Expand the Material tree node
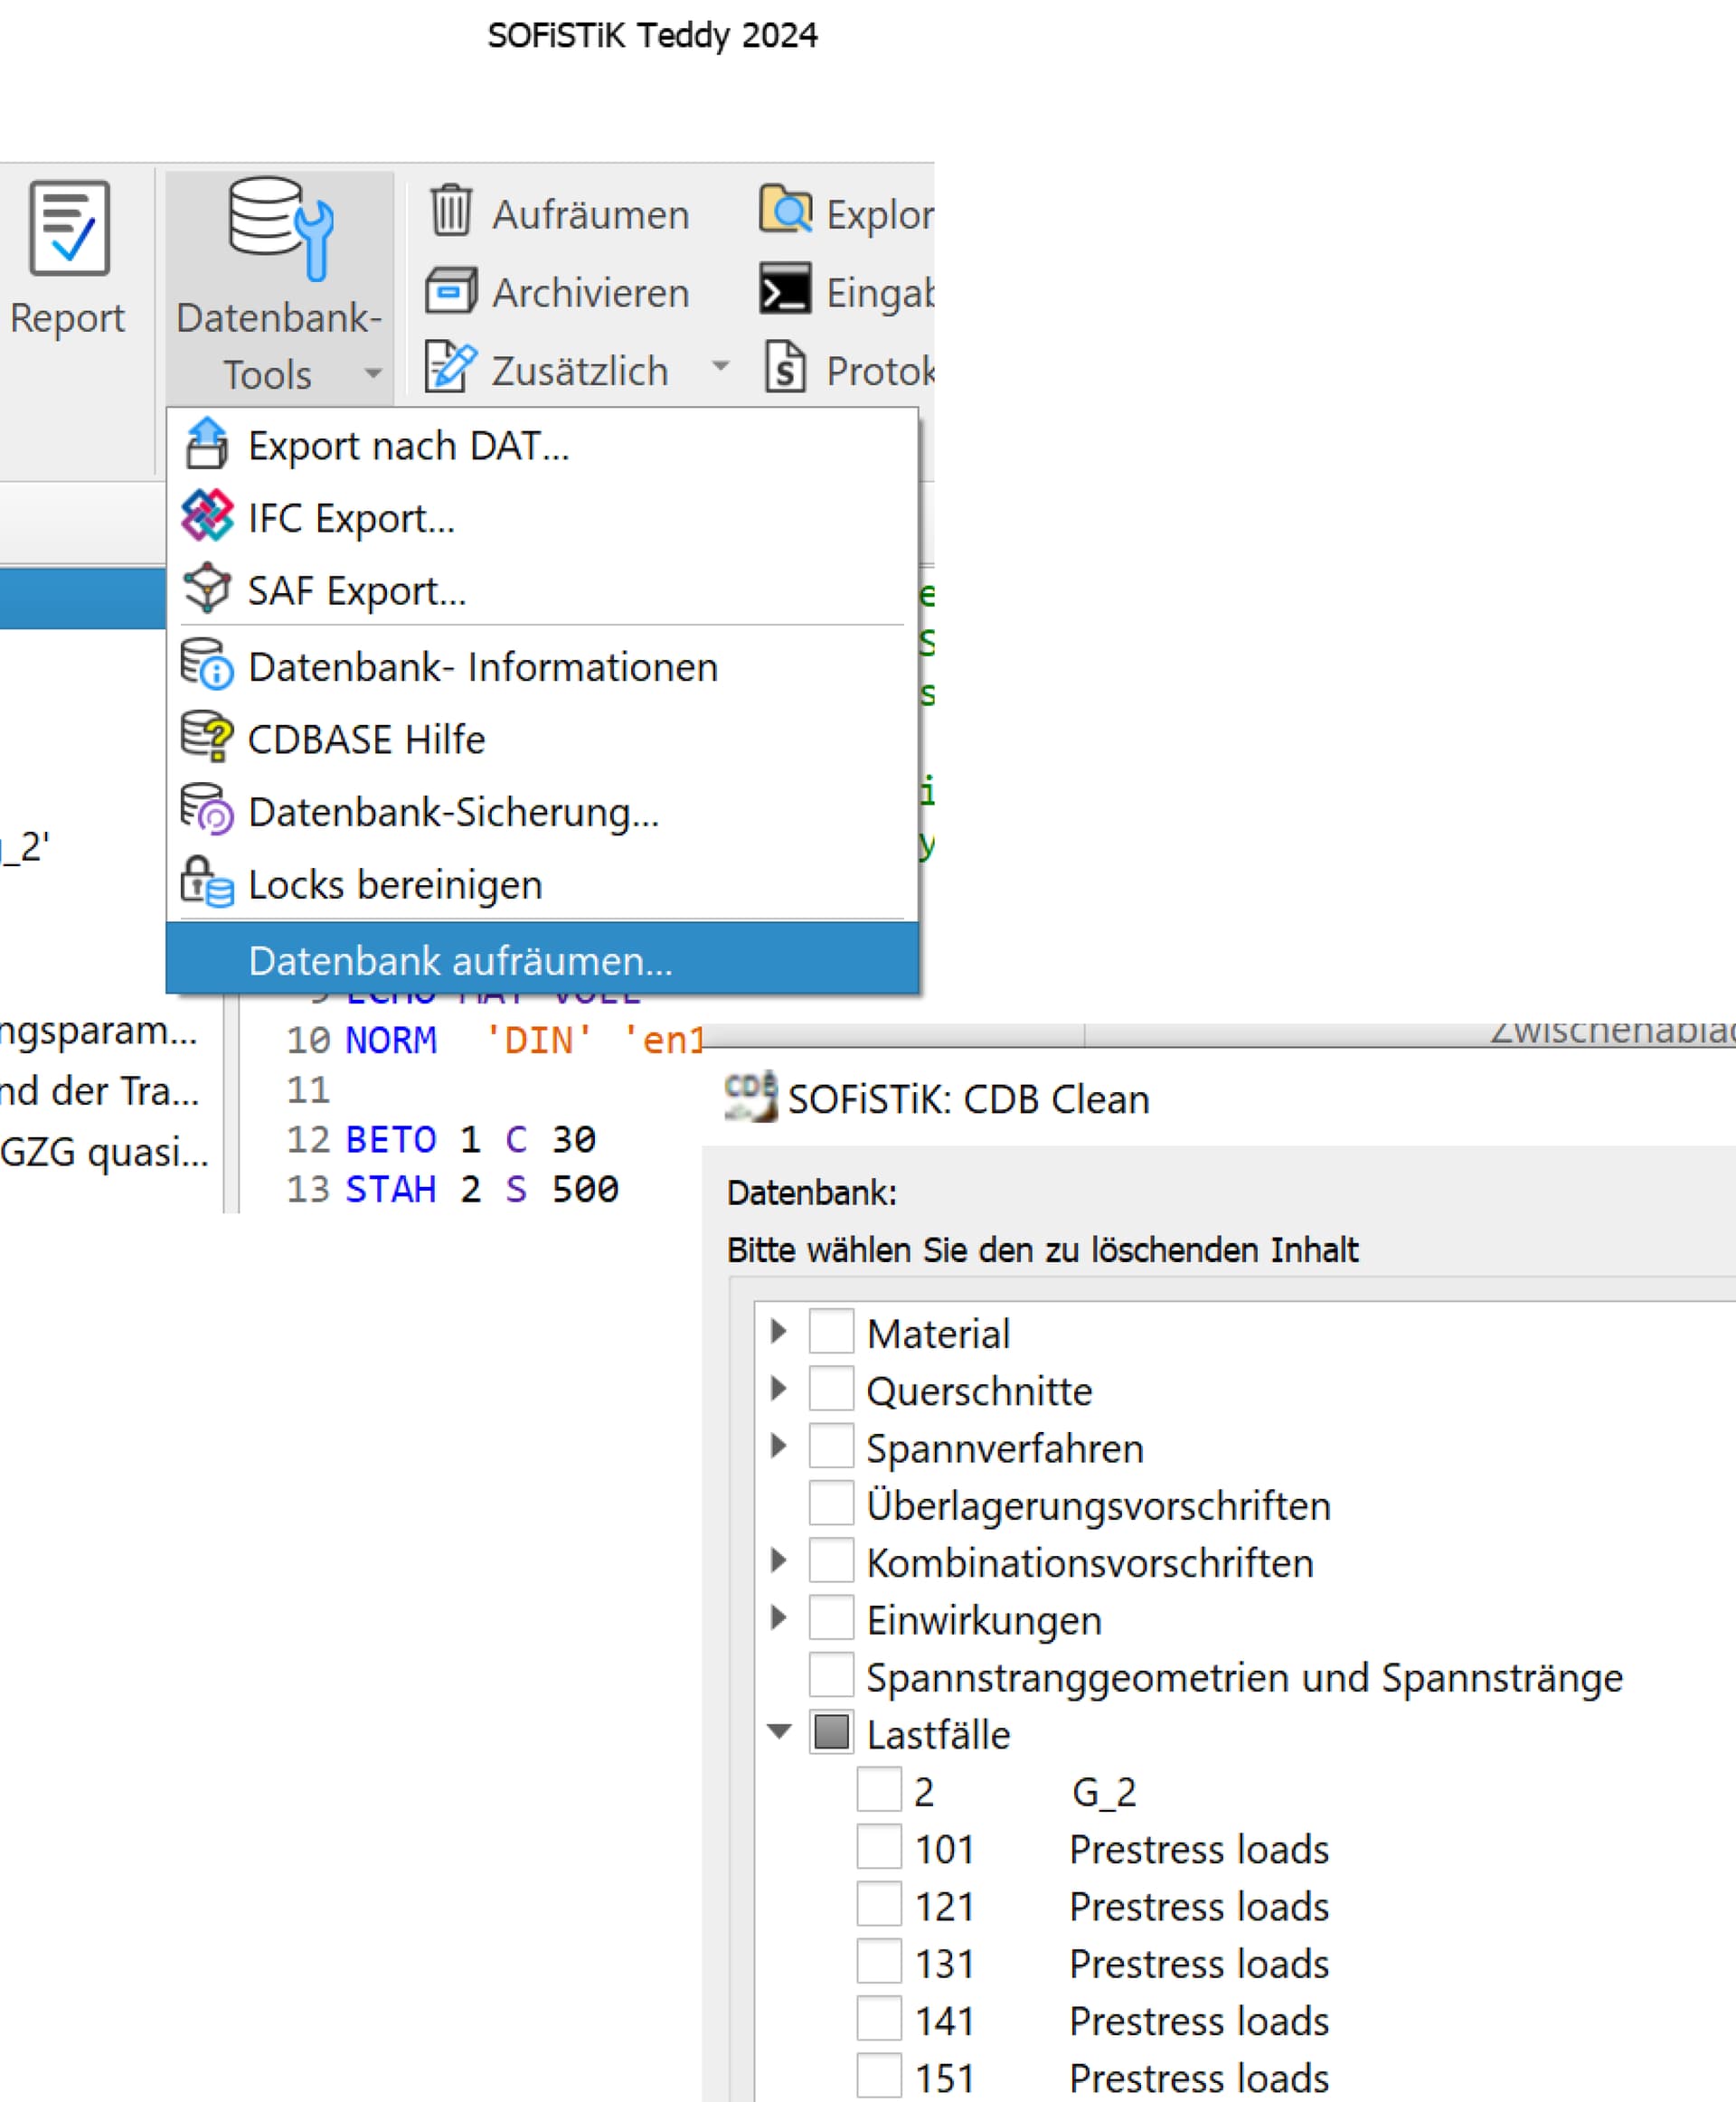 tap(779, 1332)
